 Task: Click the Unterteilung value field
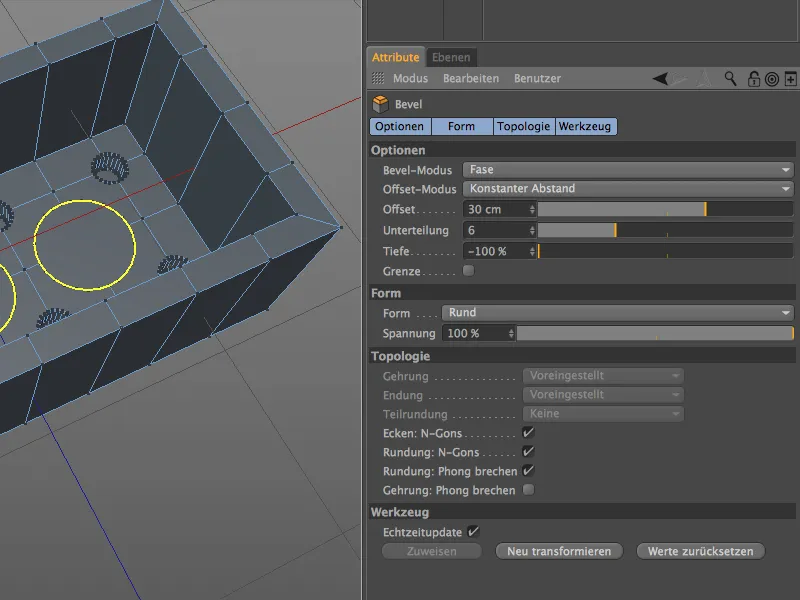click(495, 230)
